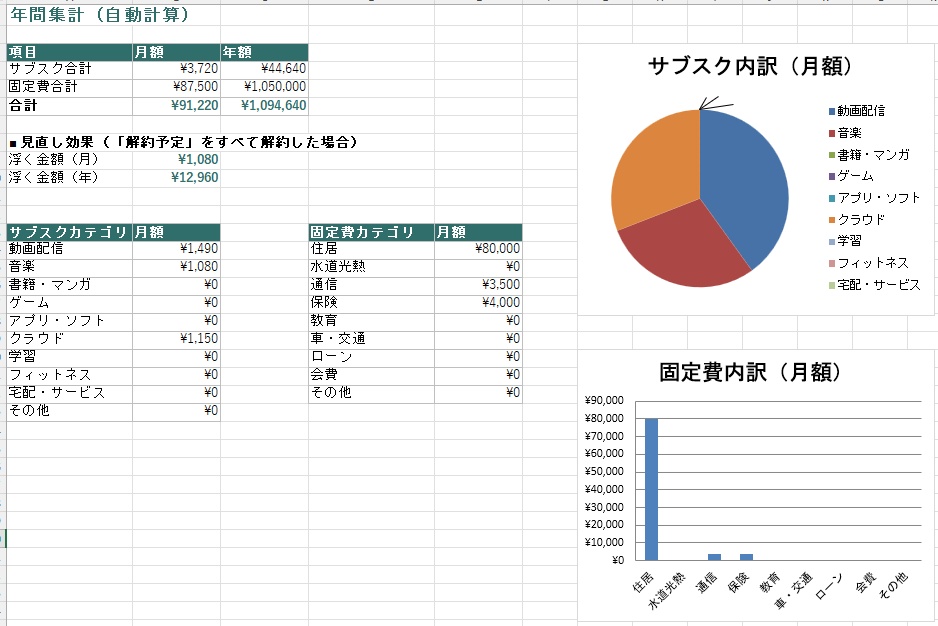Select the ¥12,960 yearly savings cell
Screen dimensions: 938x626
pyautogui.click(x=176, y=178)
